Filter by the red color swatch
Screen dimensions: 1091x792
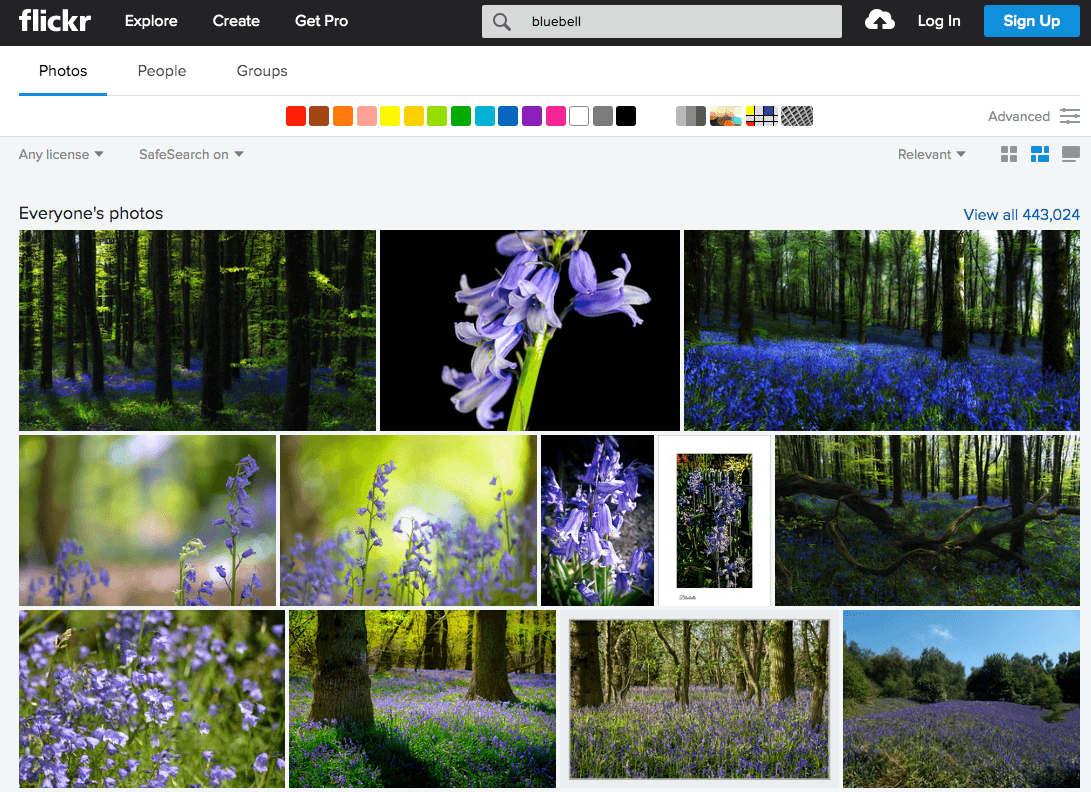tap(295, 116)
